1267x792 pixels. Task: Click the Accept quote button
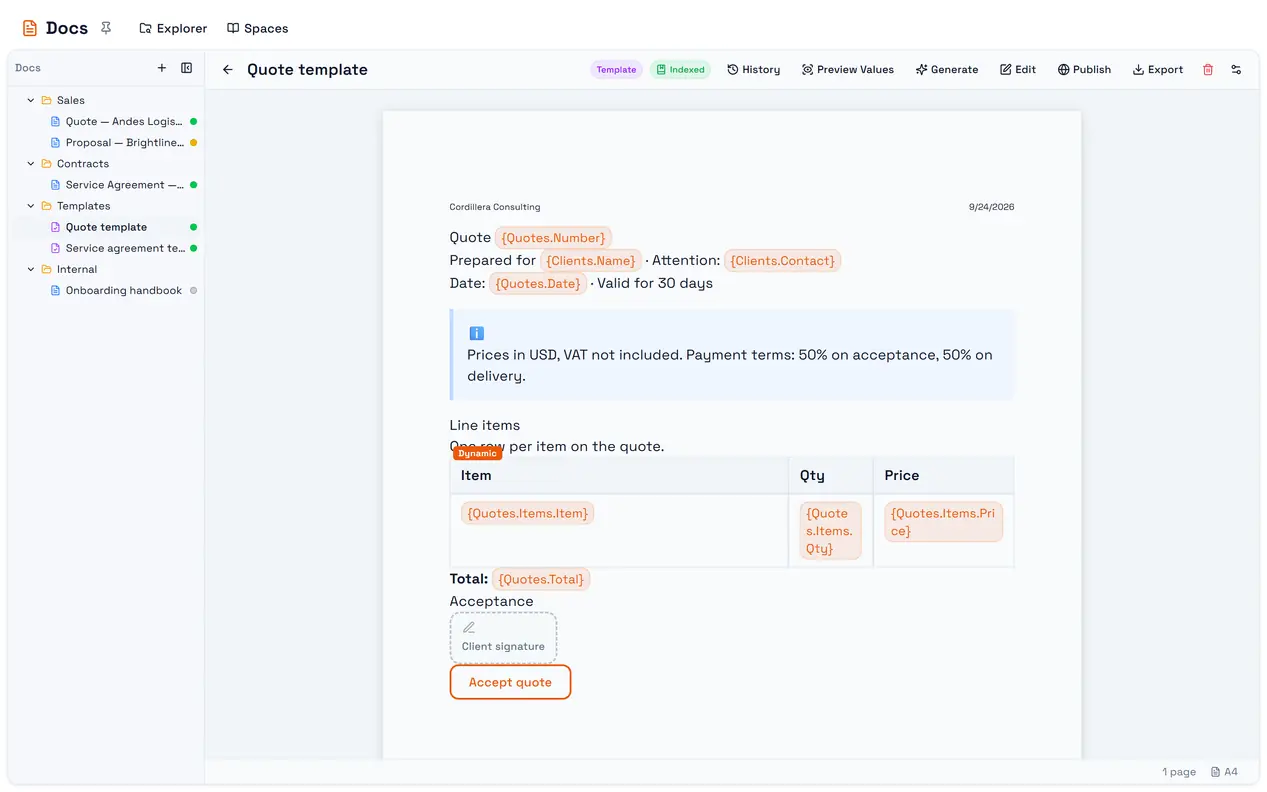(x=510, y=682)
